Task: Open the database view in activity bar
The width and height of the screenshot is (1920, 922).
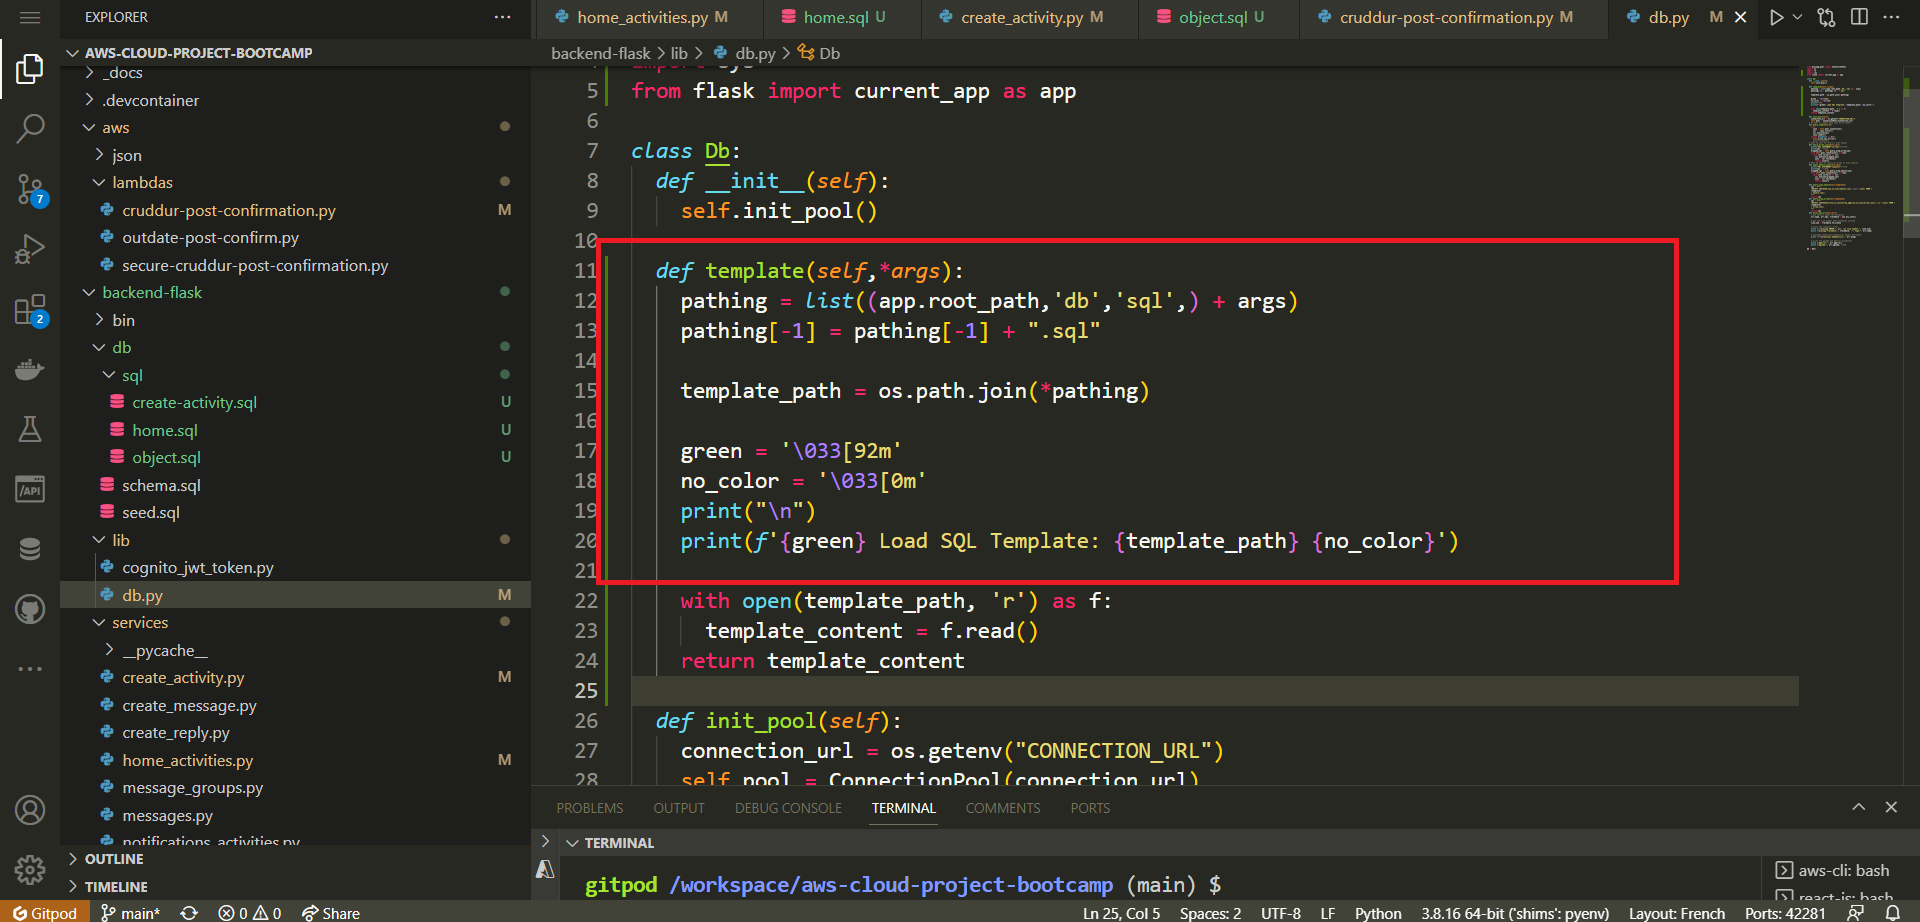Action: [30, 549]
